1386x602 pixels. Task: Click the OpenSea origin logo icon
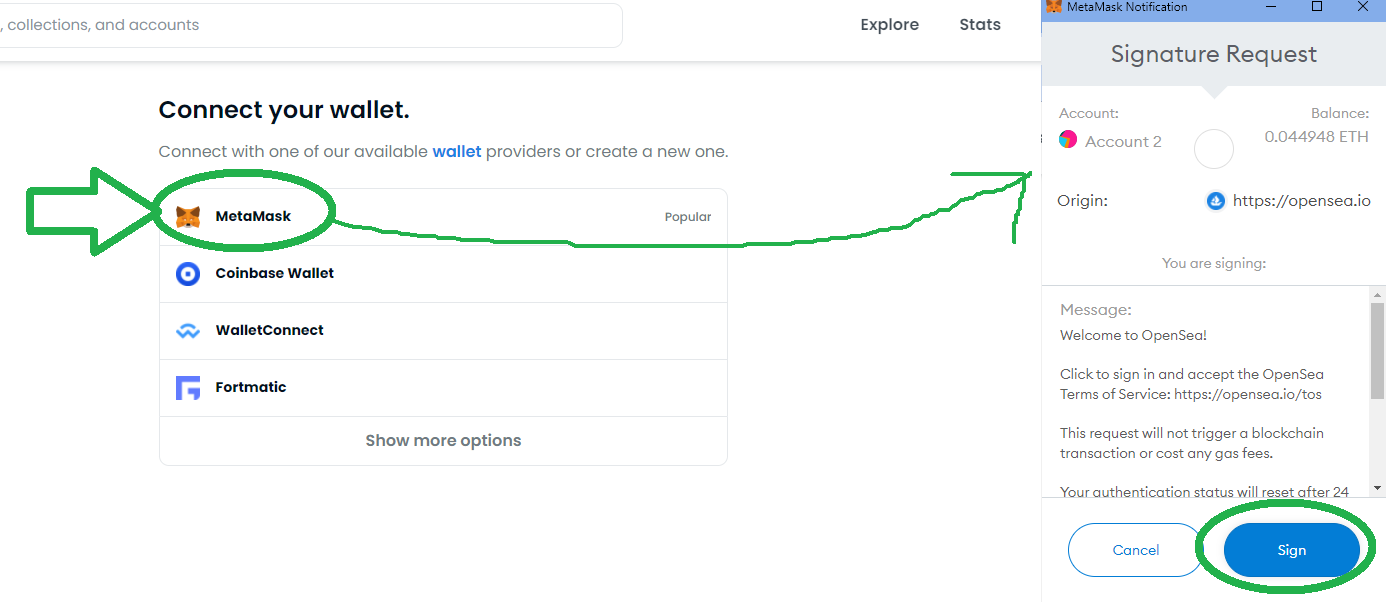pyautogui.click(x=1216, y=201)
